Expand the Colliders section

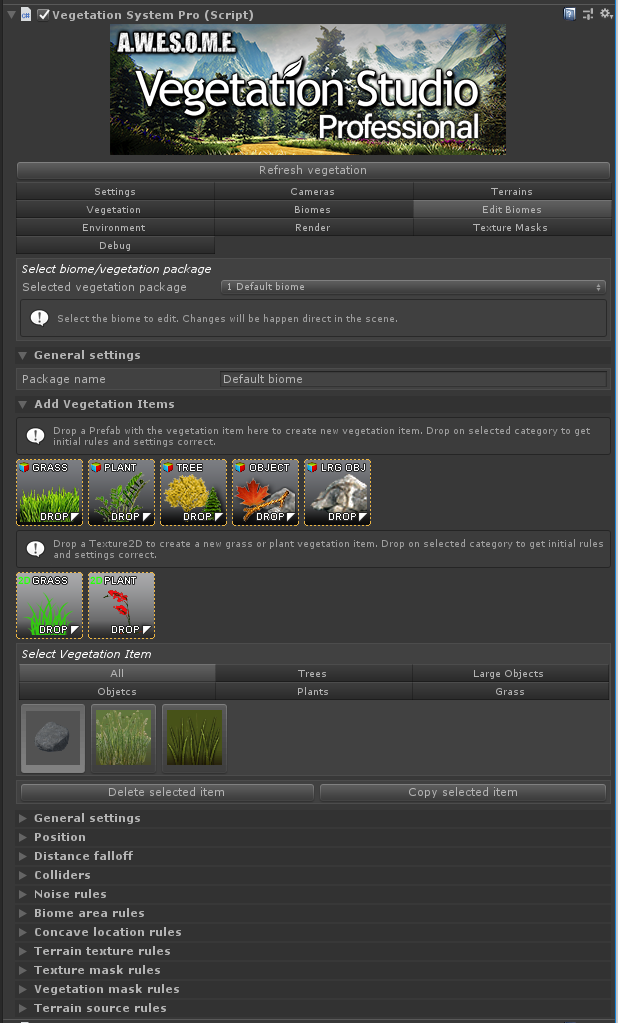tap(23, 875)
